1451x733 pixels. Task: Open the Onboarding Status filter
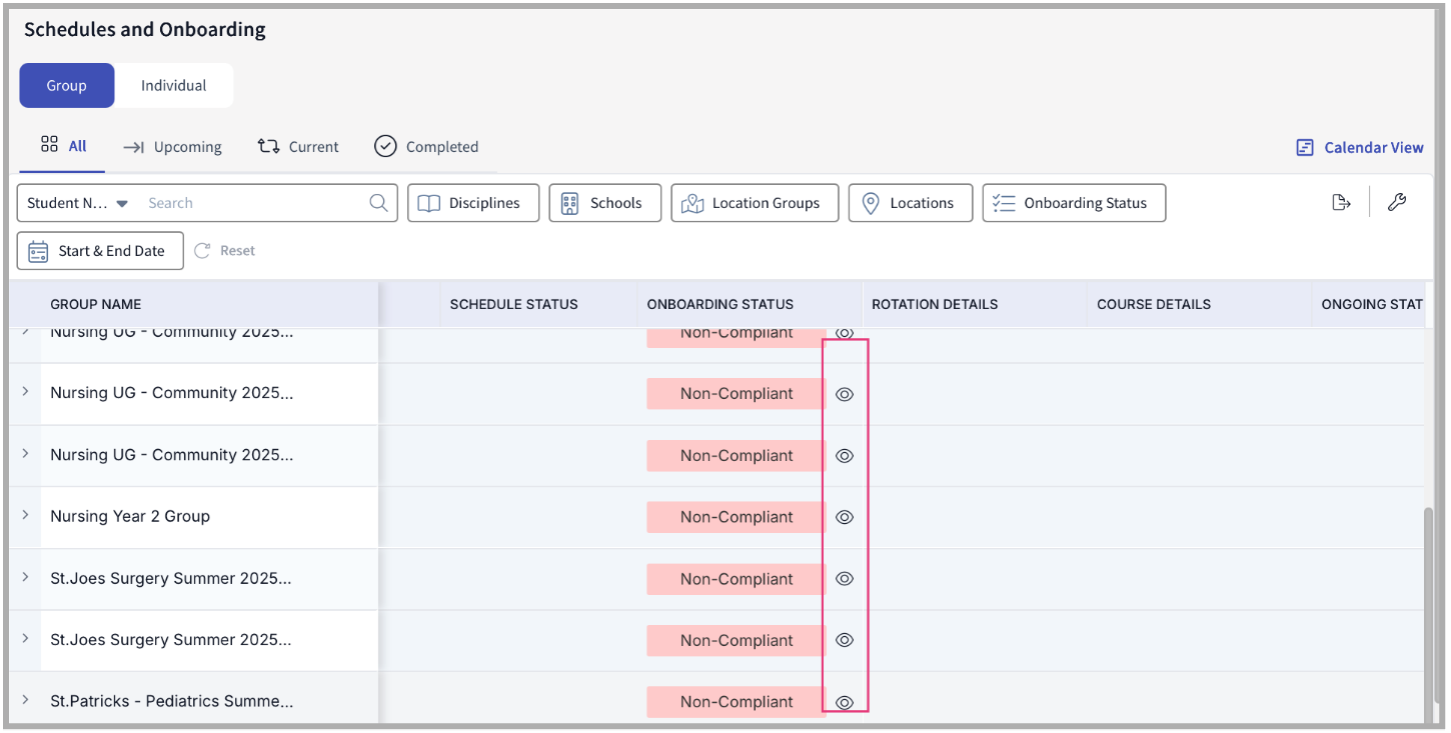(x=1073, y=203)
